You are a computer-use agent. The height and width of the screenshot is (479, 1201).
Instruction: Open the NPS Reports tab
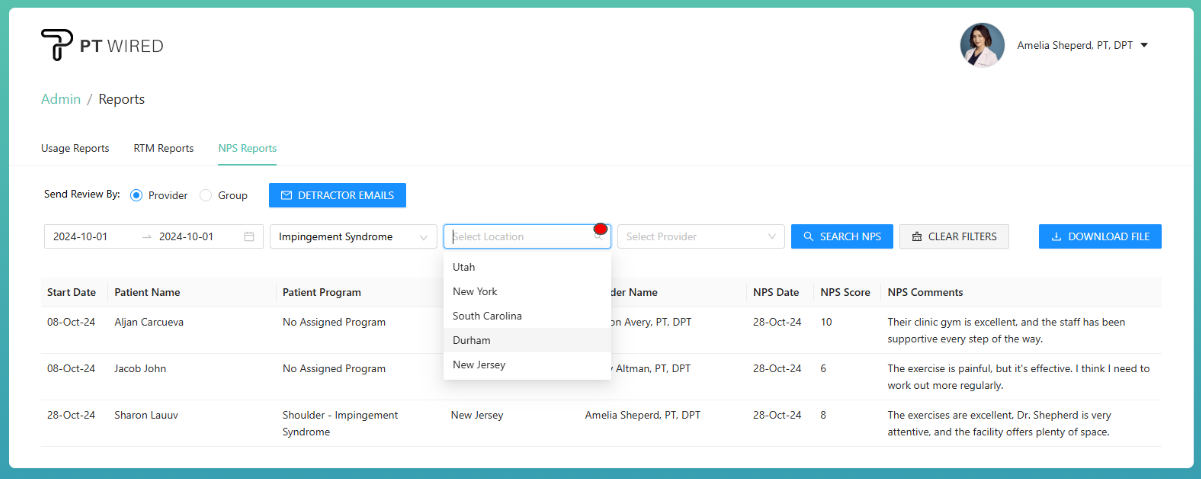(247, 148)
